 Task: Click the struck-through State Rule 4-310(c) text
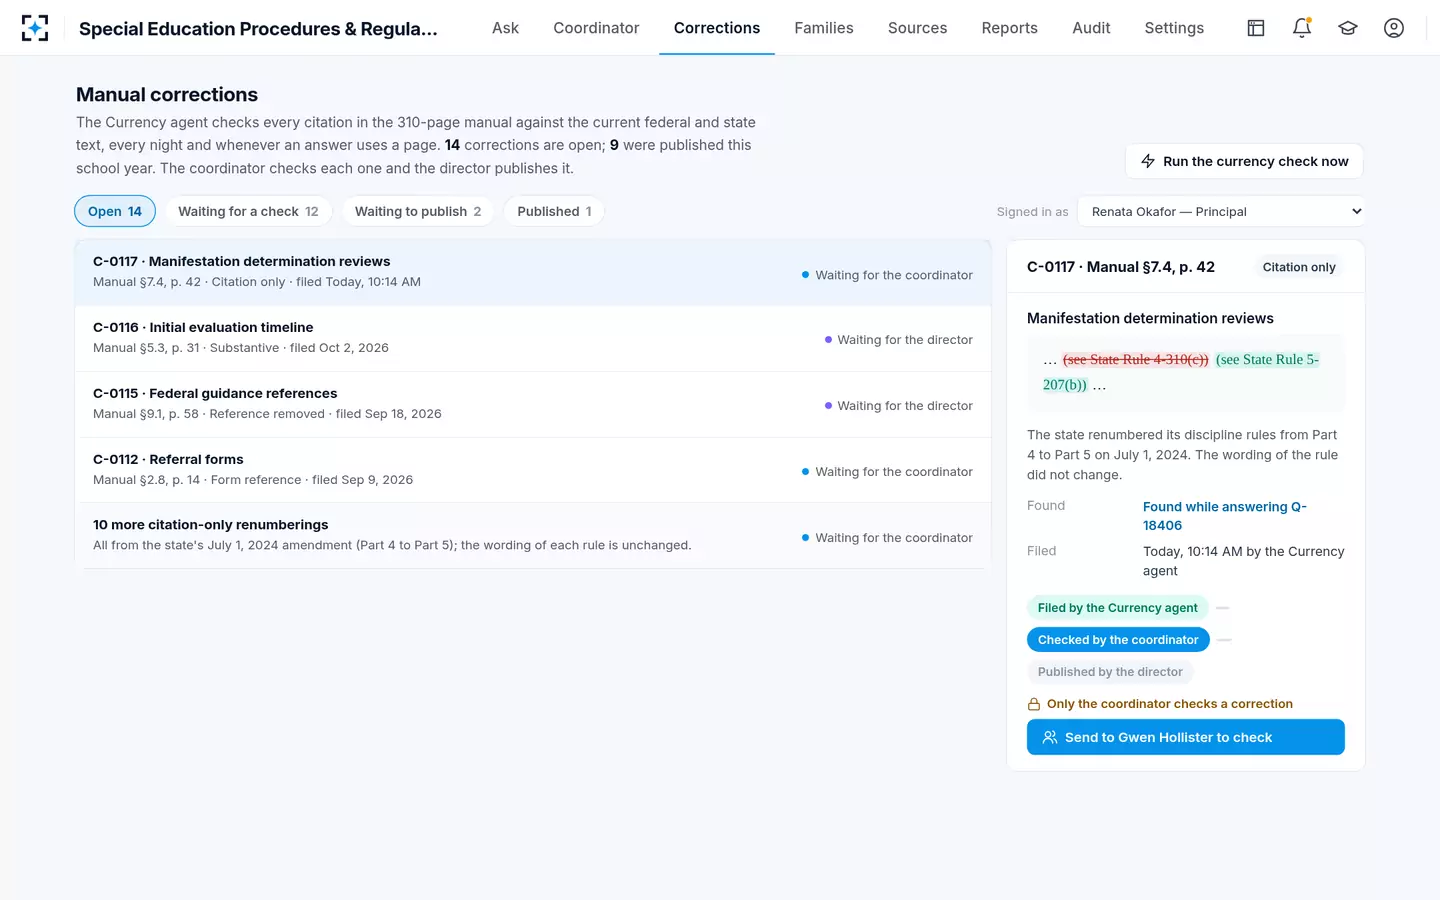tap(1135, 360)
